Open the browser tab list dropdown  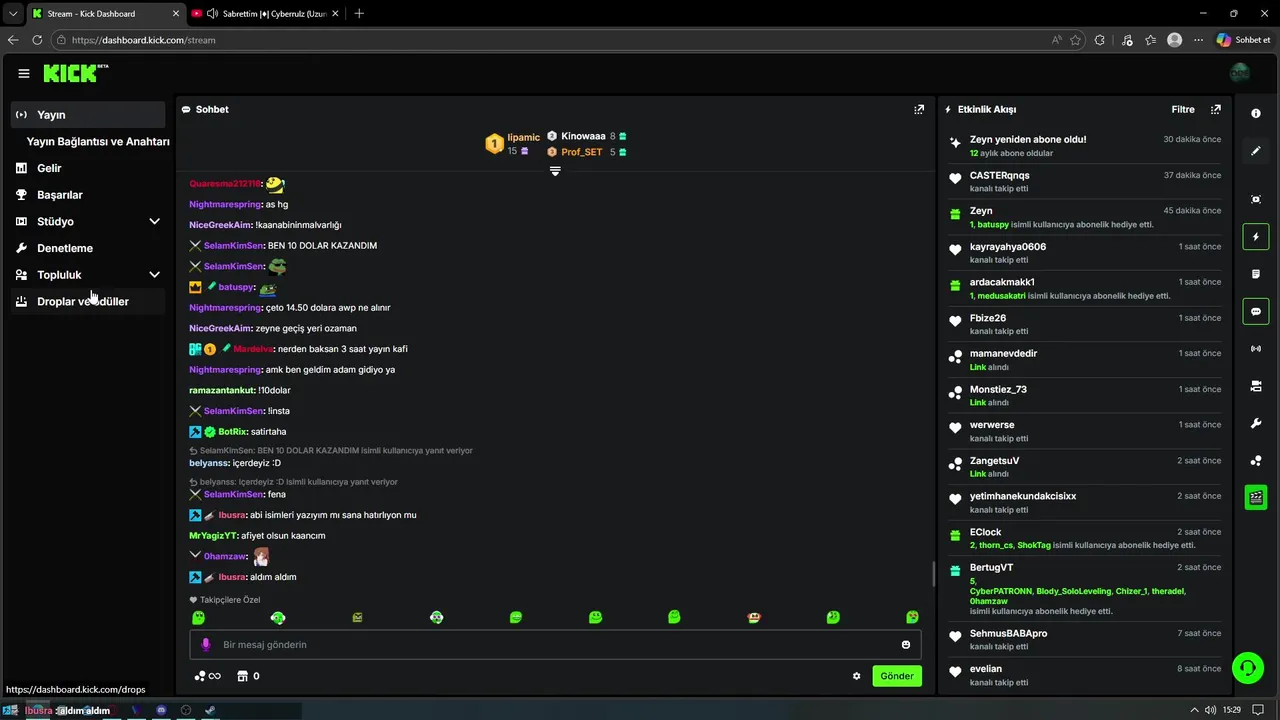[13, 13]
